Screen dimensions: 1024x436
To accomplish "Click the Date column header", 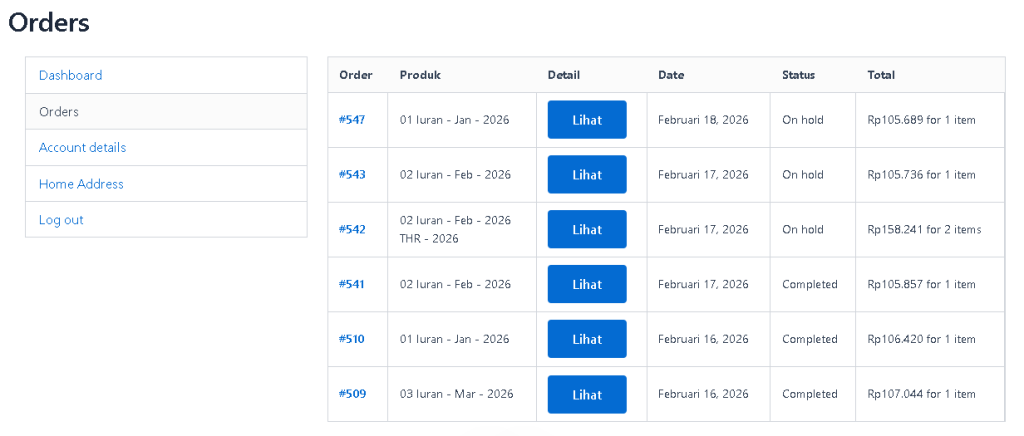I will pos(671,75).
